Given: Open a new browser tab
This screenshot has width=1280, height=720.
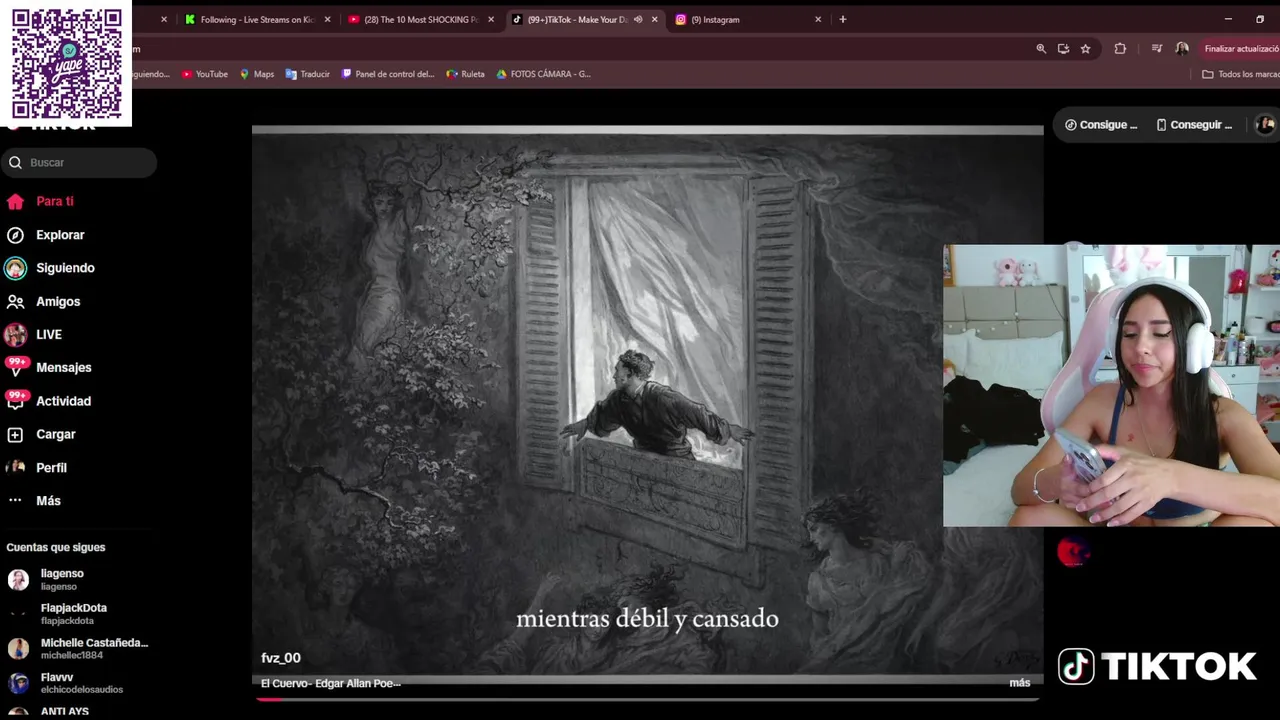Looking at the screenshot, I should (x=843, y=19).
